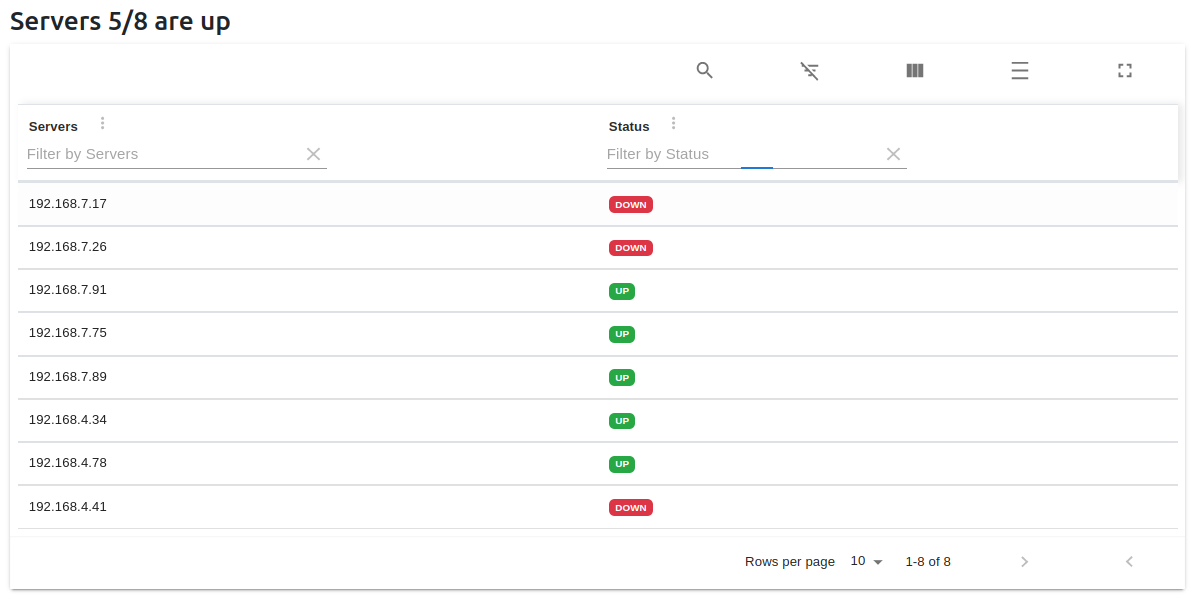Click UP badge for 192.168.4.78
The image size is (1197, 599).
[622, 464]
